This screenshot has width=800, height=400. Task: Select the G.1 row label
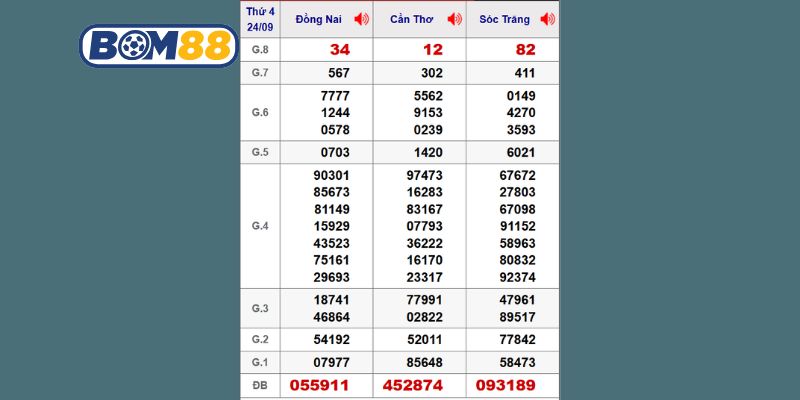(260, 362)
